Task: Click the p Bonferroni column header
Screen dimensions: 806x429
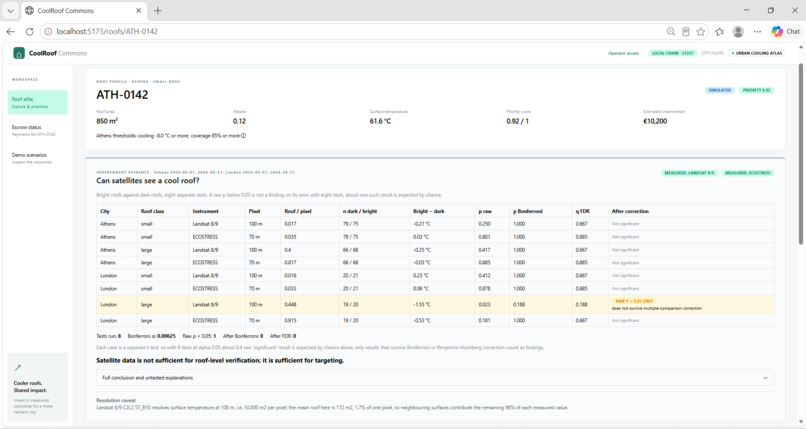Action: click(528, 211)
